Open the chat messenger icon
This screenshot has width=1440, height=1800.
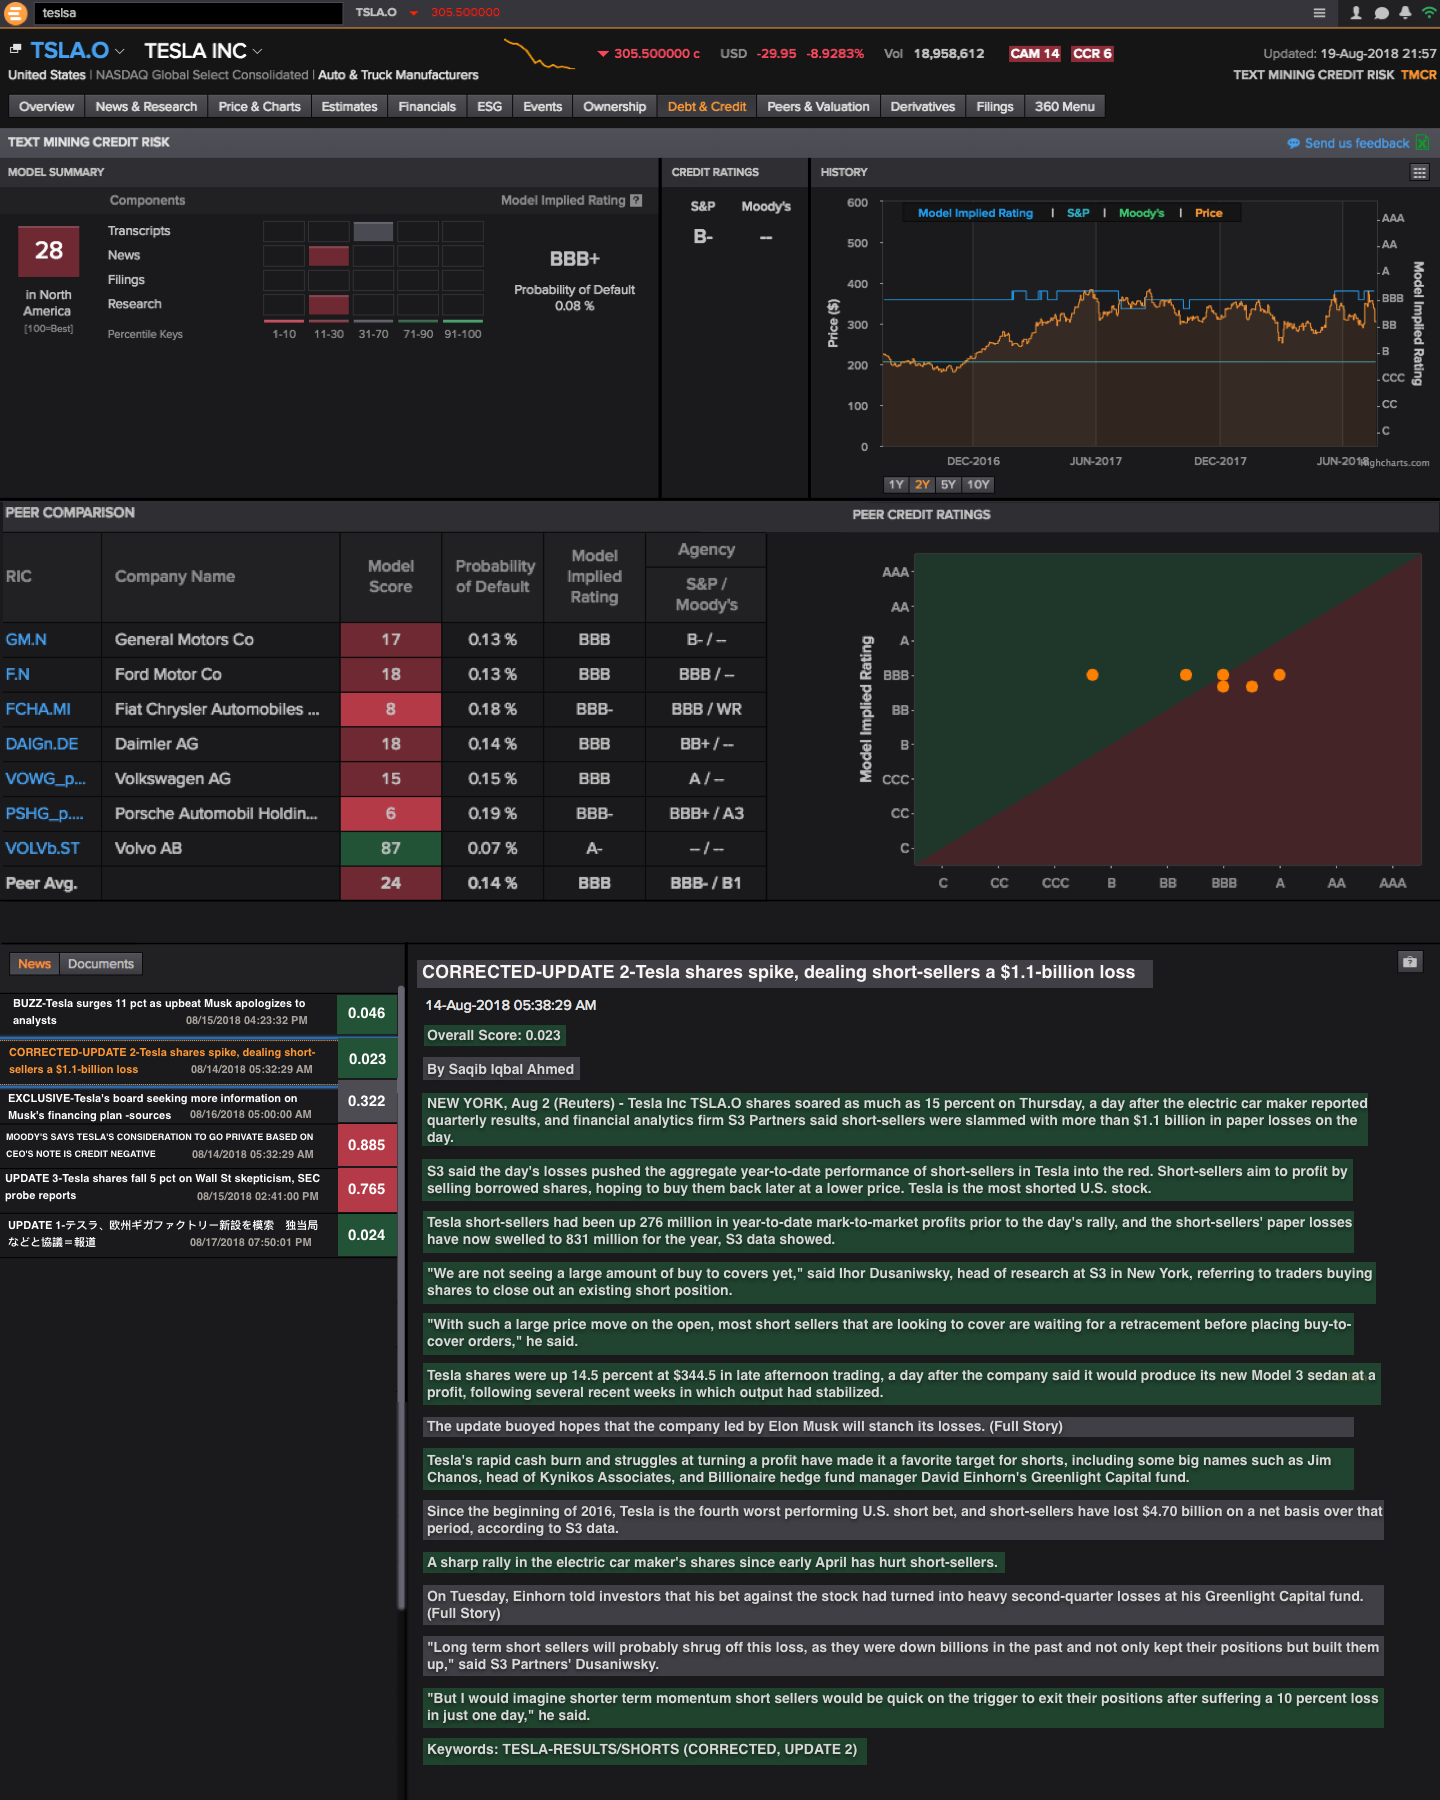(1381, 13)
